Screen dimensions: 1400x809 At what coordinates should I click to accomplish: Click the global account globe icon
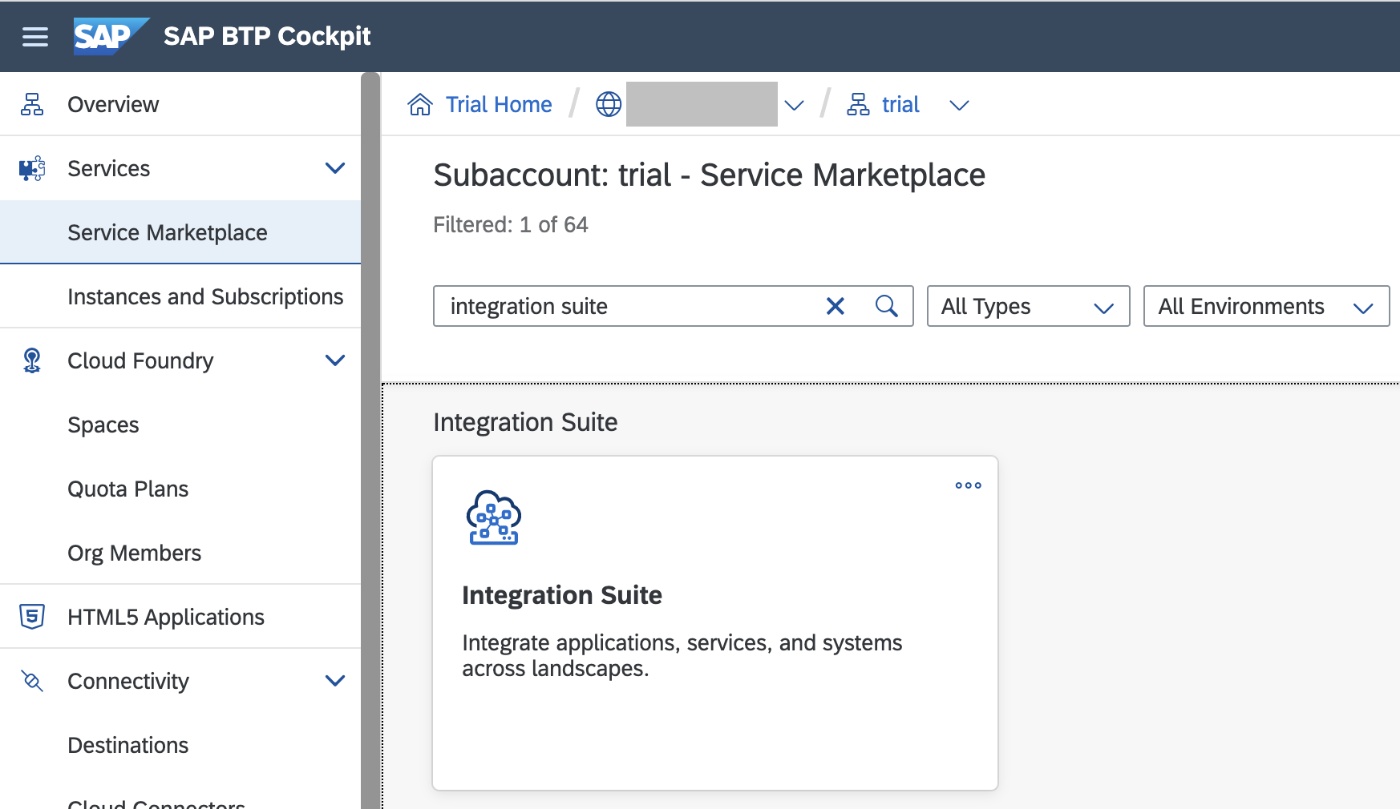pos(608,104)
